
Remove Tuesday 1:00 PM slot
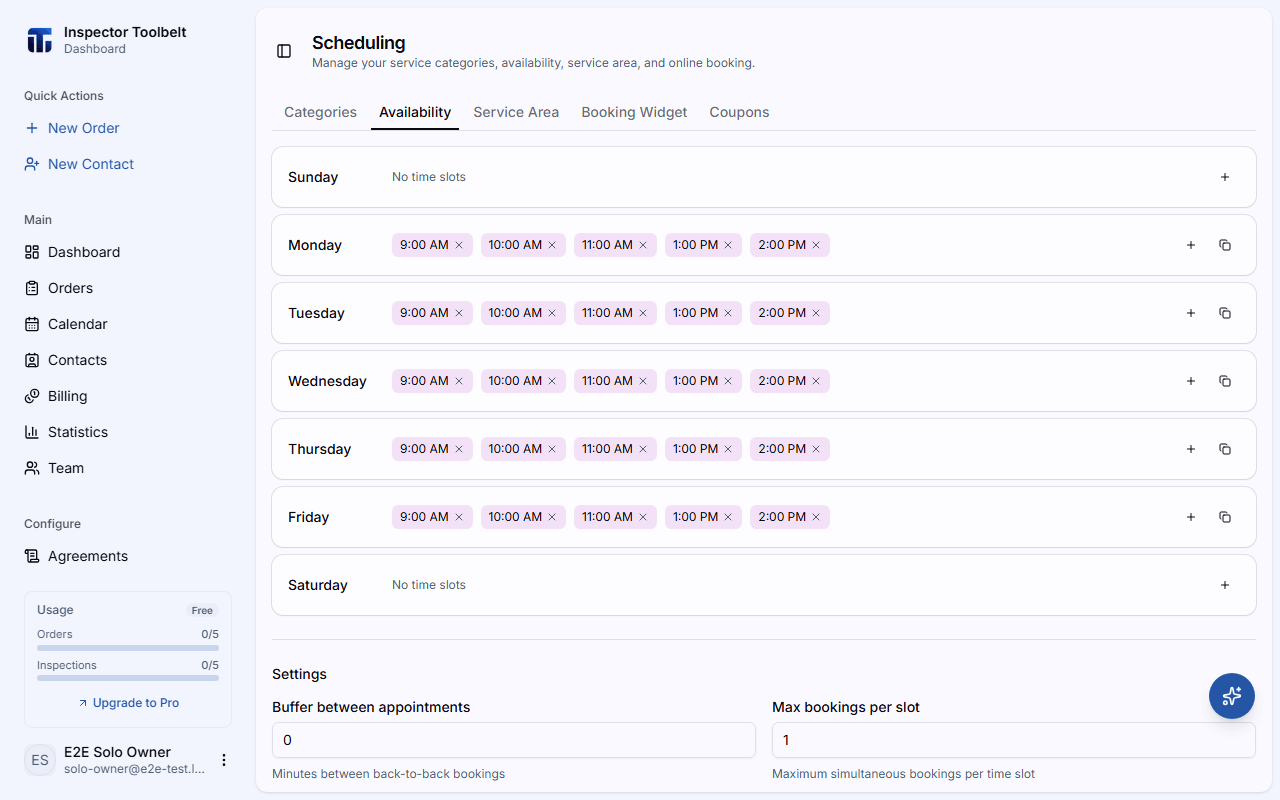pyautogui.click(x=728, y=313)
